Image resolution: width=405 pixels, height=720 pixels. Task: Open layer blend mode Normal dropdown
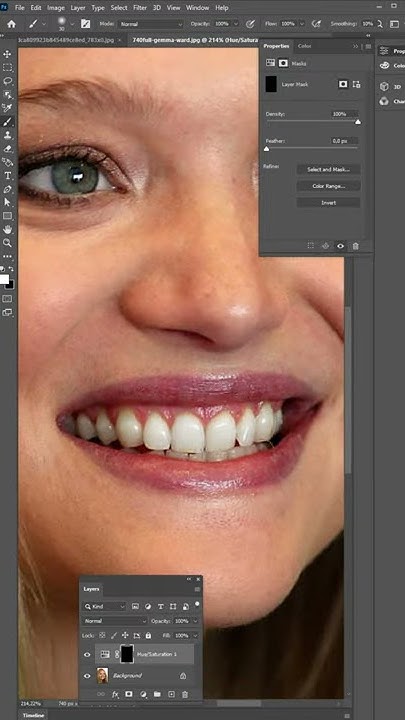115,621
